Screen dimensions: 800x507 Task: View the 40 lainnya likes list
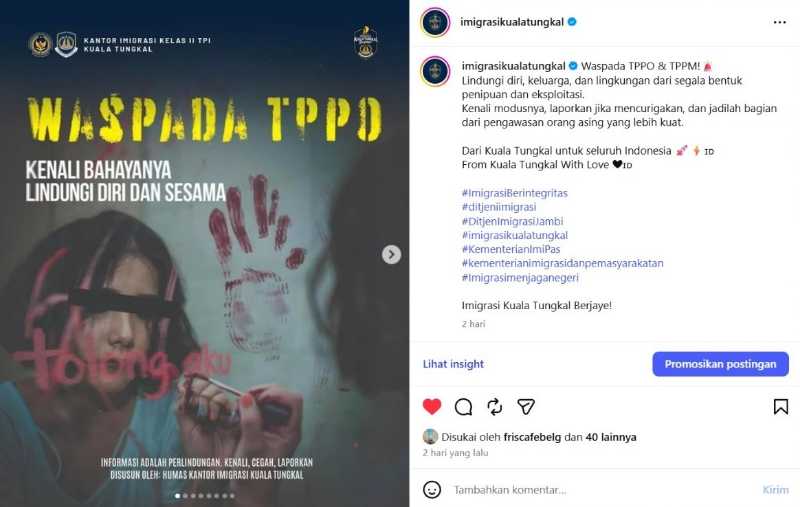point(611,437)
